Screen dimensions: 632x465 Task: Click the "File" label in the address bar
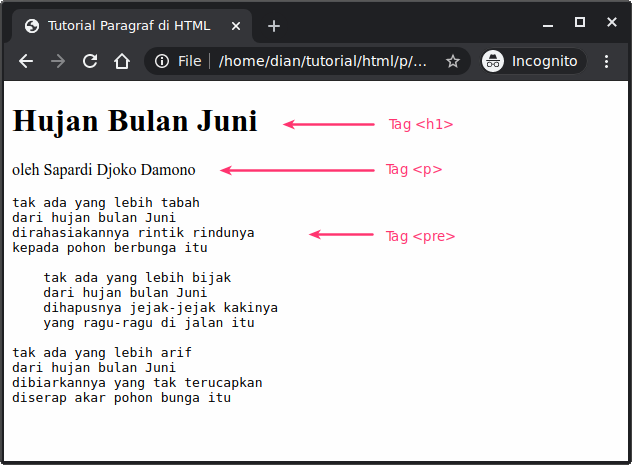coord(189,61)
